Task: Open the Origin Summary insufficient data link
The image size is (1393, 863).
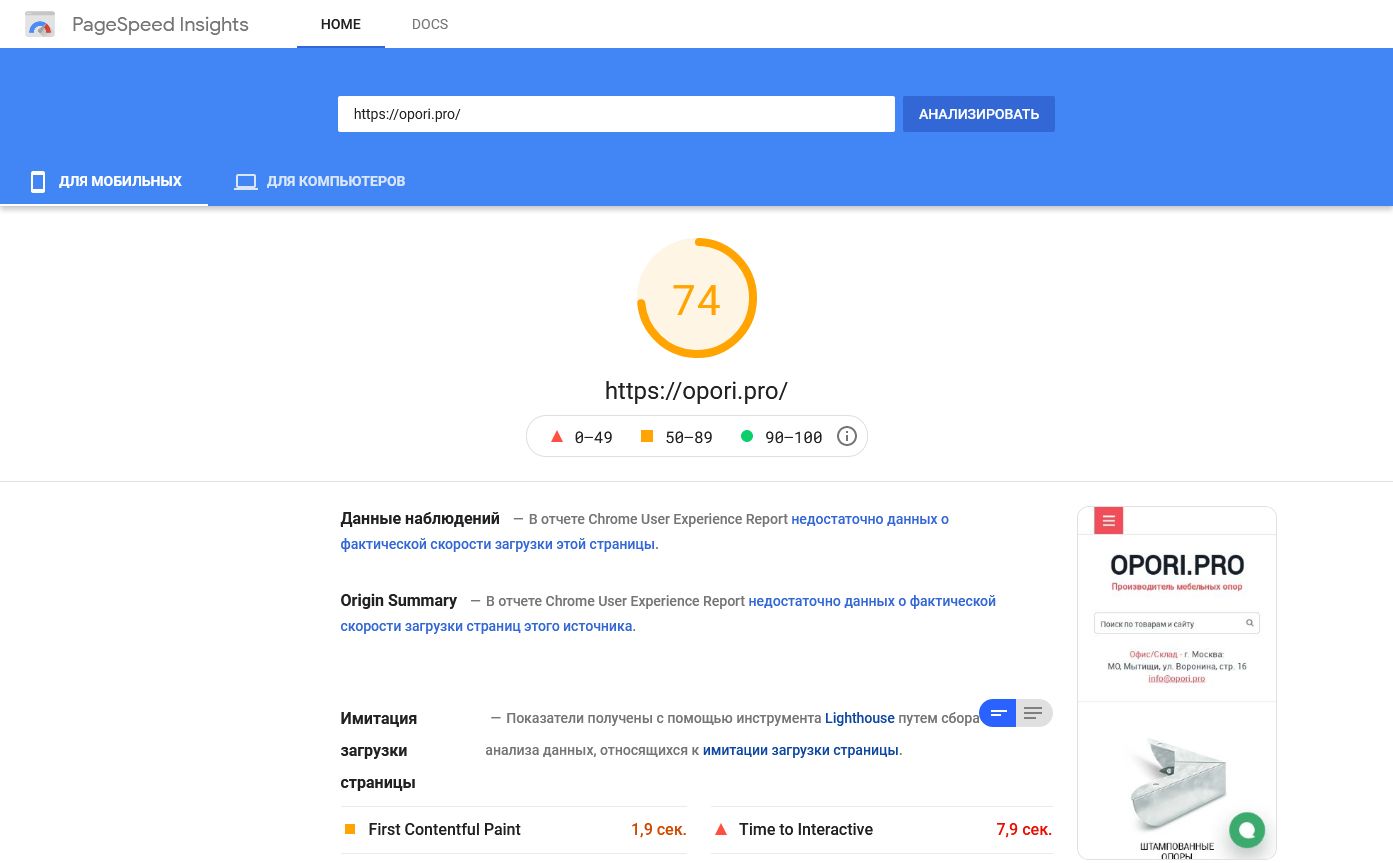Action: coord(668,614)
